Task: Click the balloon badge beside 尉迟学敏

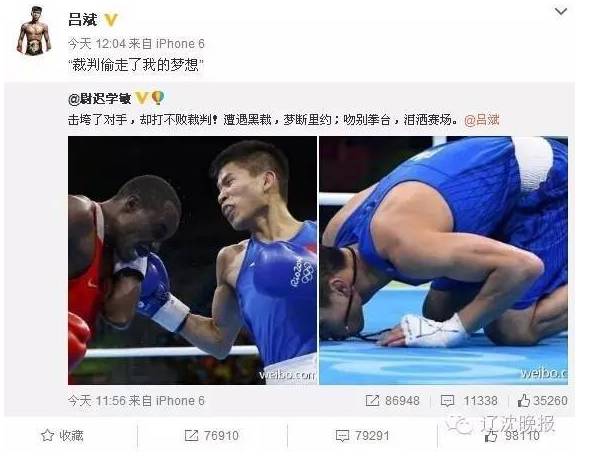Action: click(158, 98)
